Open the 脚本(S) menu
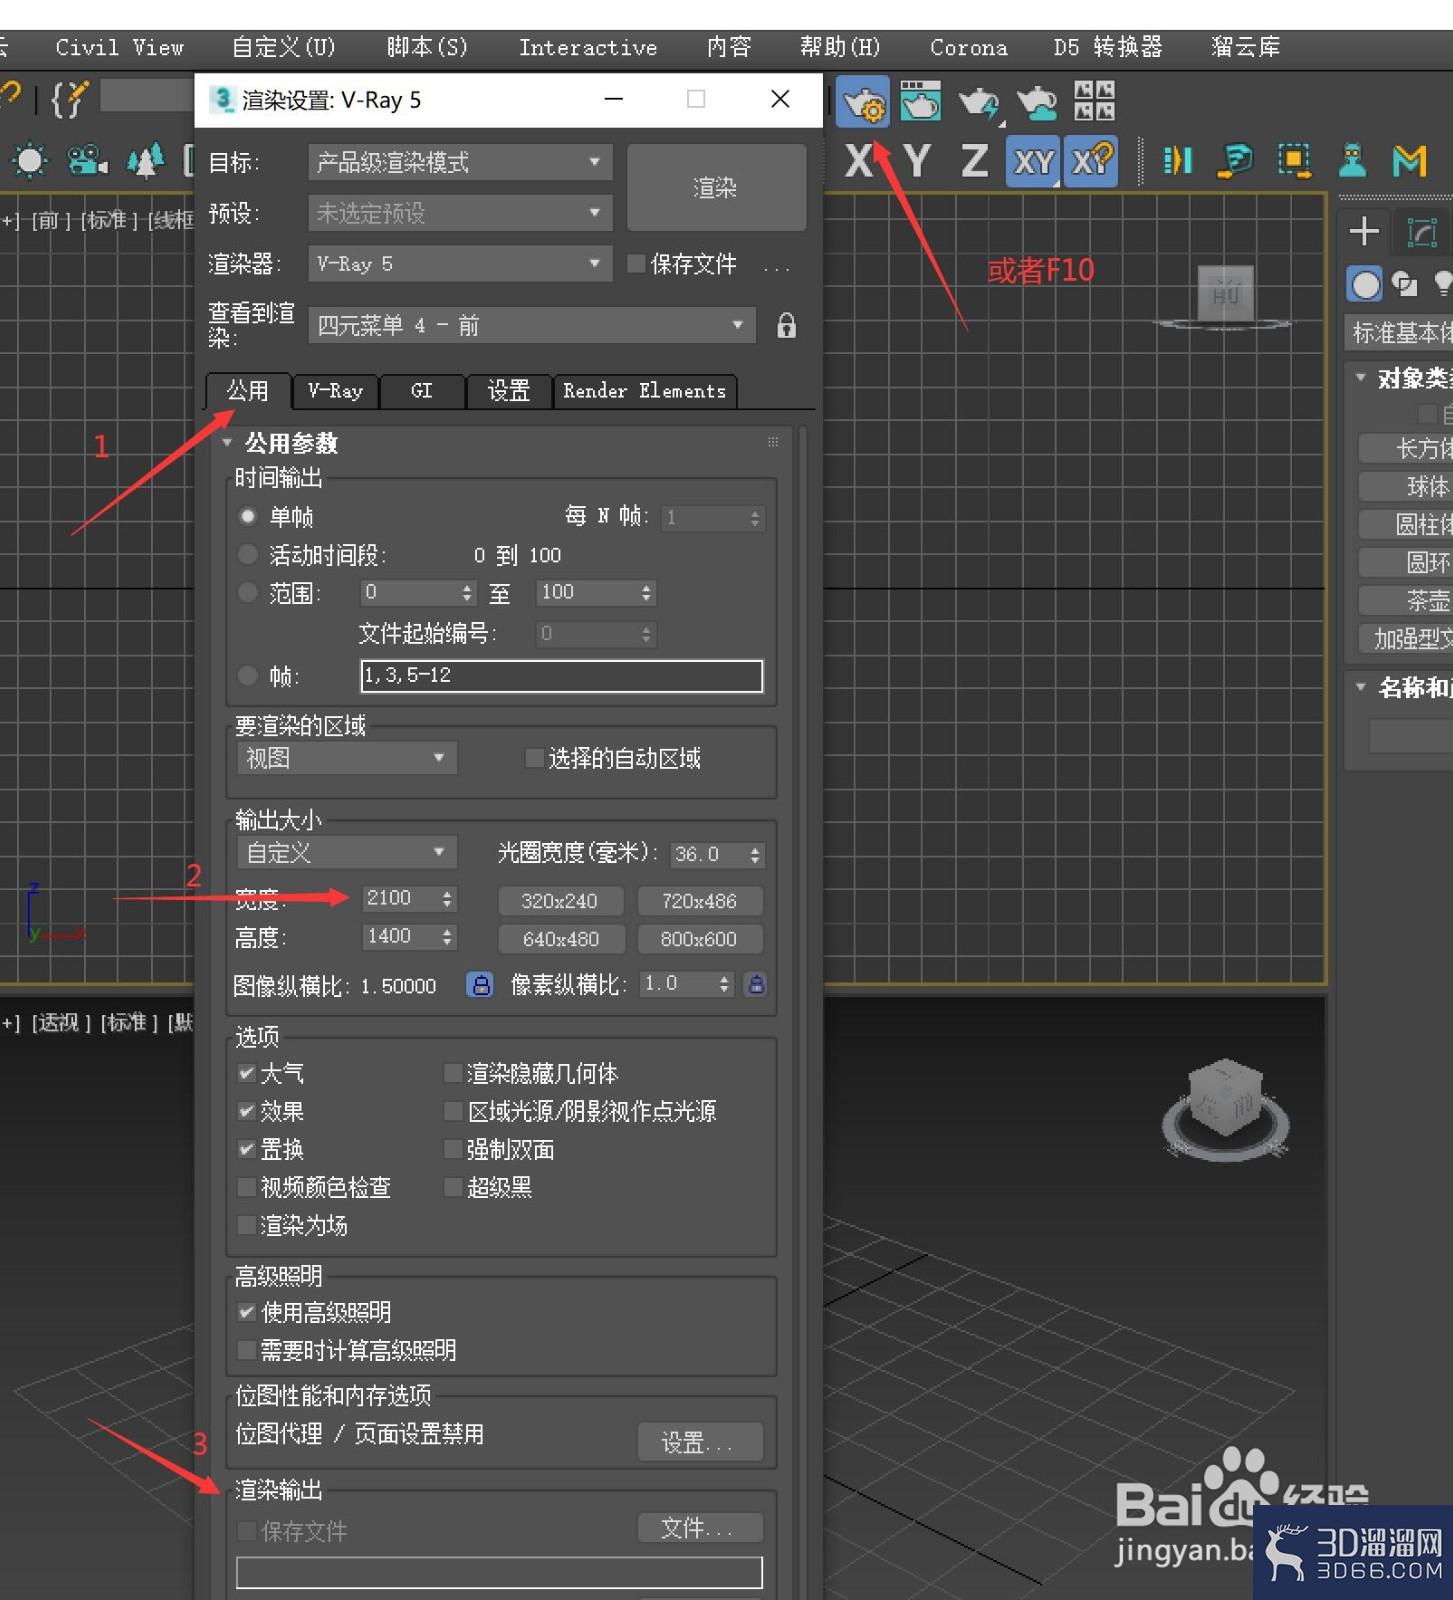The width and height of the screenshot is (1453, 1600). point(427,48)
